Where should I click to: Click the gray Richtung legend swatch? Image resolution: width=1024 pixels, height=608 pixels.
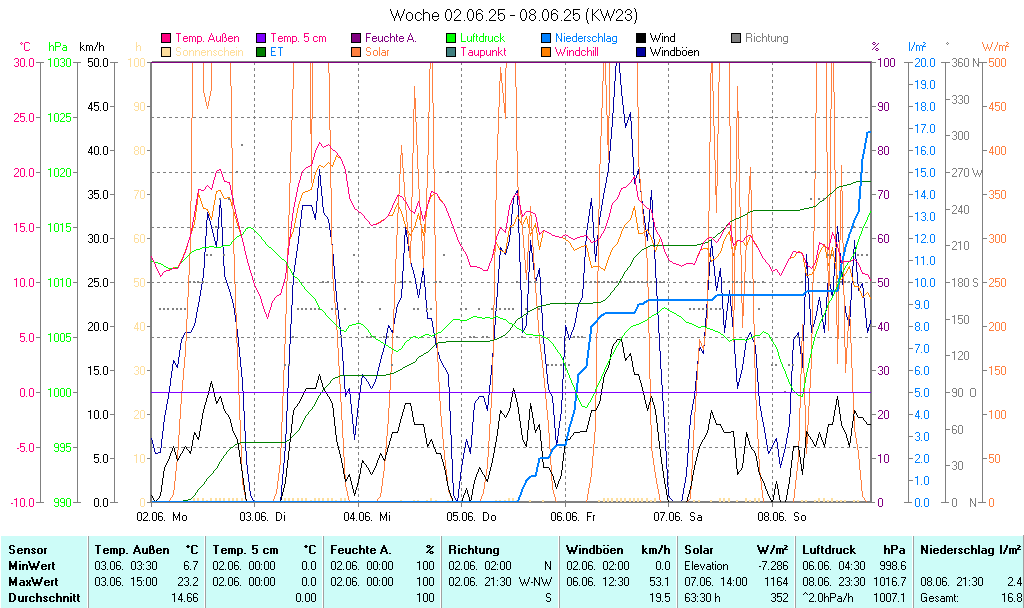coord(736,39)
